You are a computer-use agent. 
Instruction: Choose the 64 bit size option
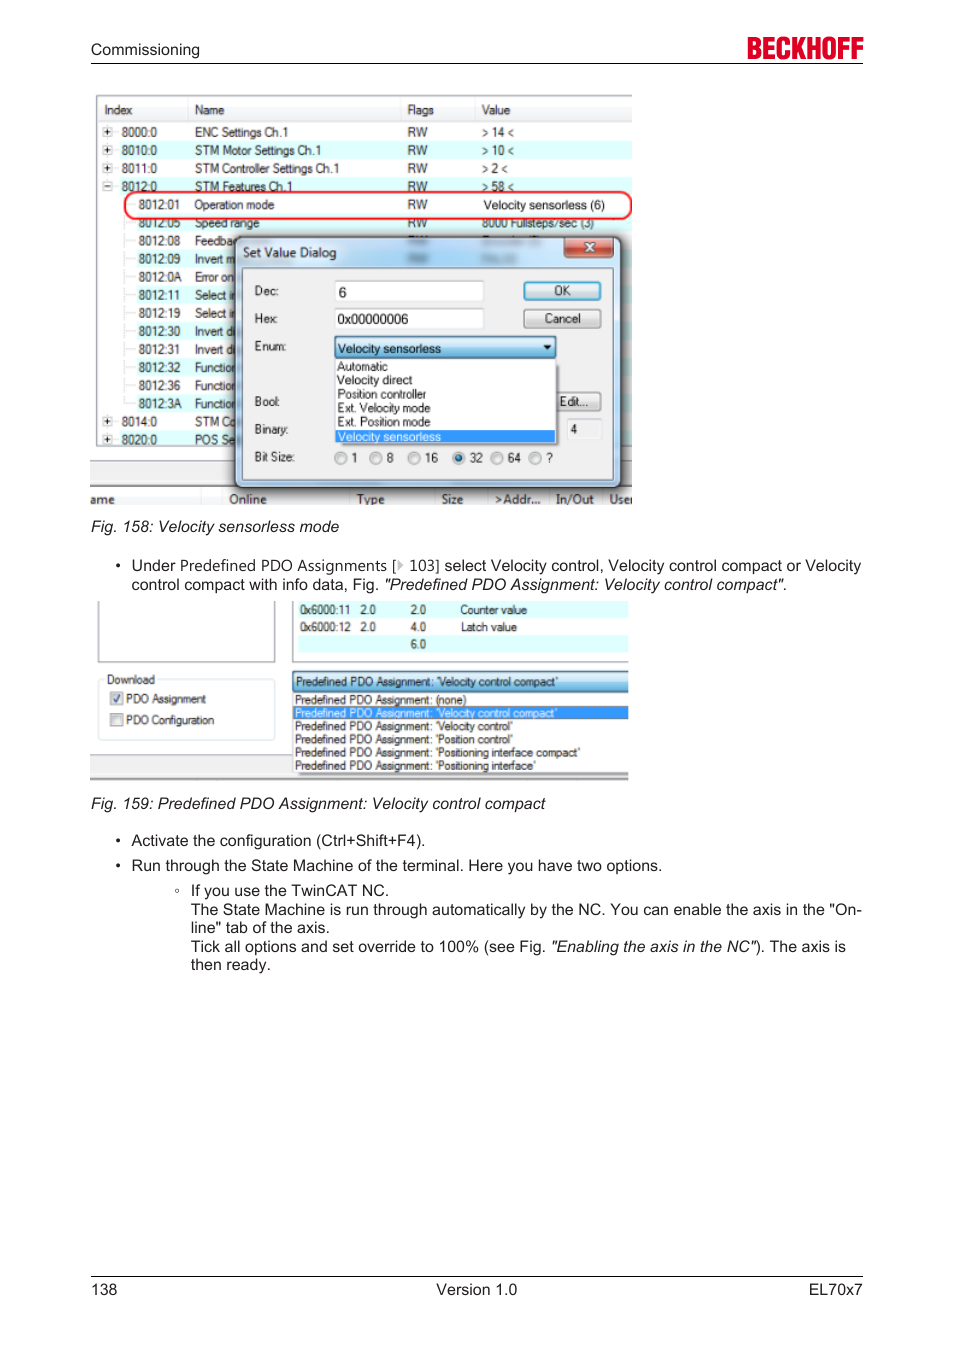[x=497, y=458]
